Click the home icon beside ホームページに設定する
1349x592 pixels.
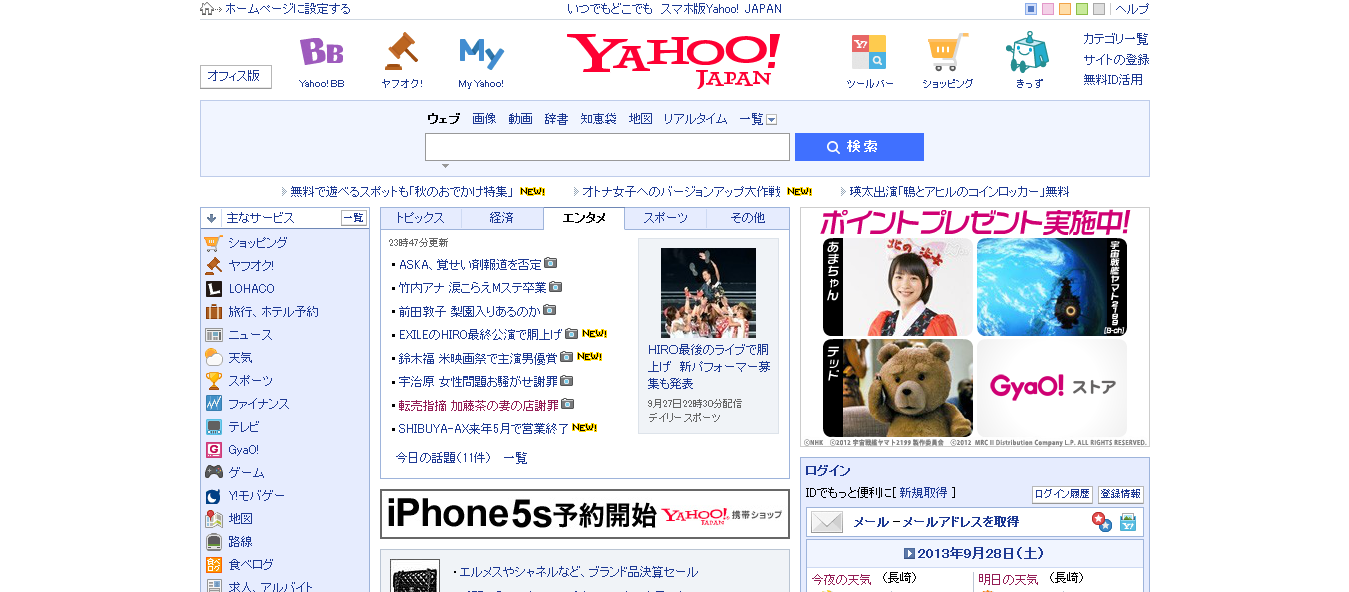207,9
